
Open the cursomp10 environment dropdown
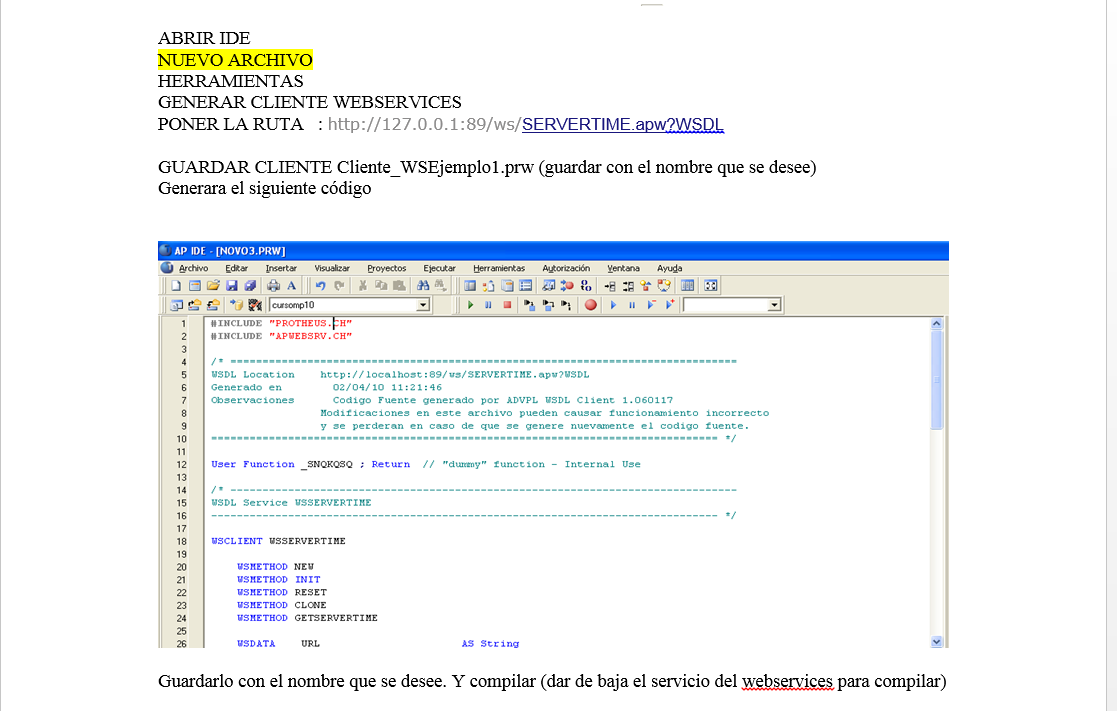(422, 305)
